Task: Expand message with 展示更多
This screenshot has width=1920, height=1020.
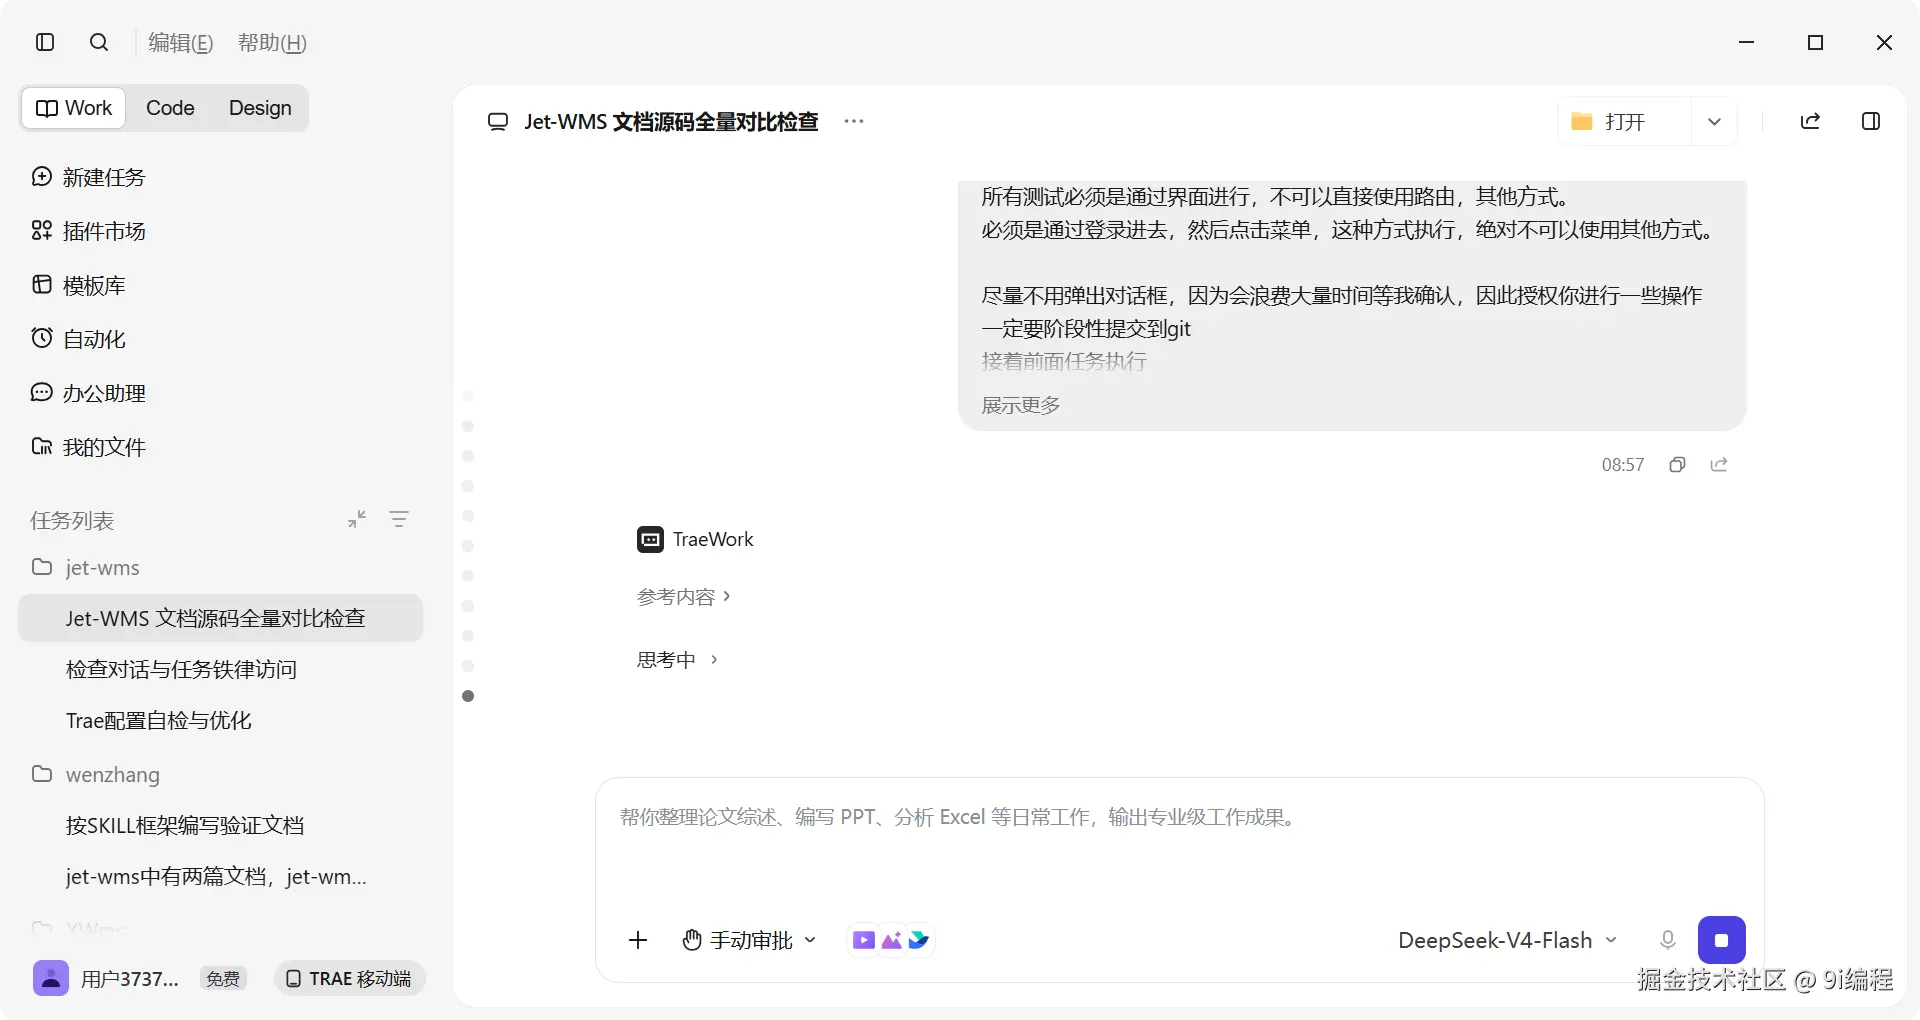Action: coord(1021,405)
